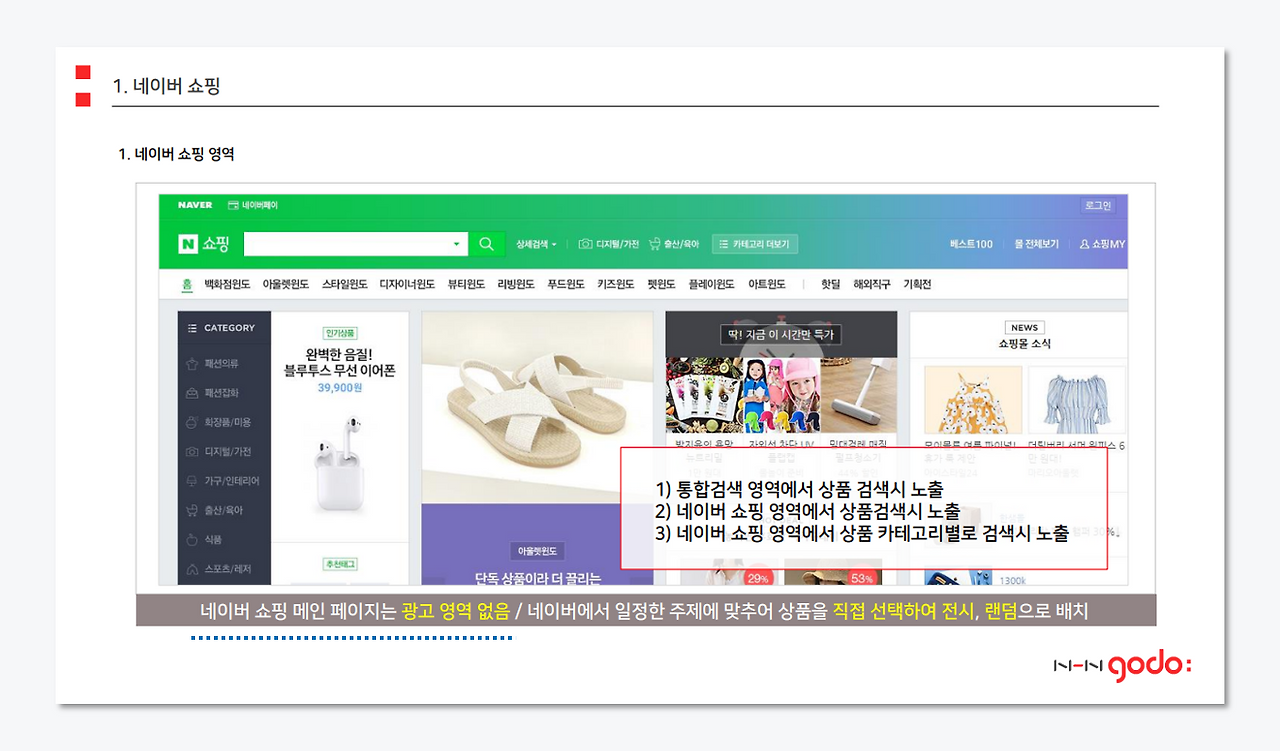Screen dimensions: 1280x751
Task: Expand the 상세검색 dropdown
Action: tap(536, 244)
